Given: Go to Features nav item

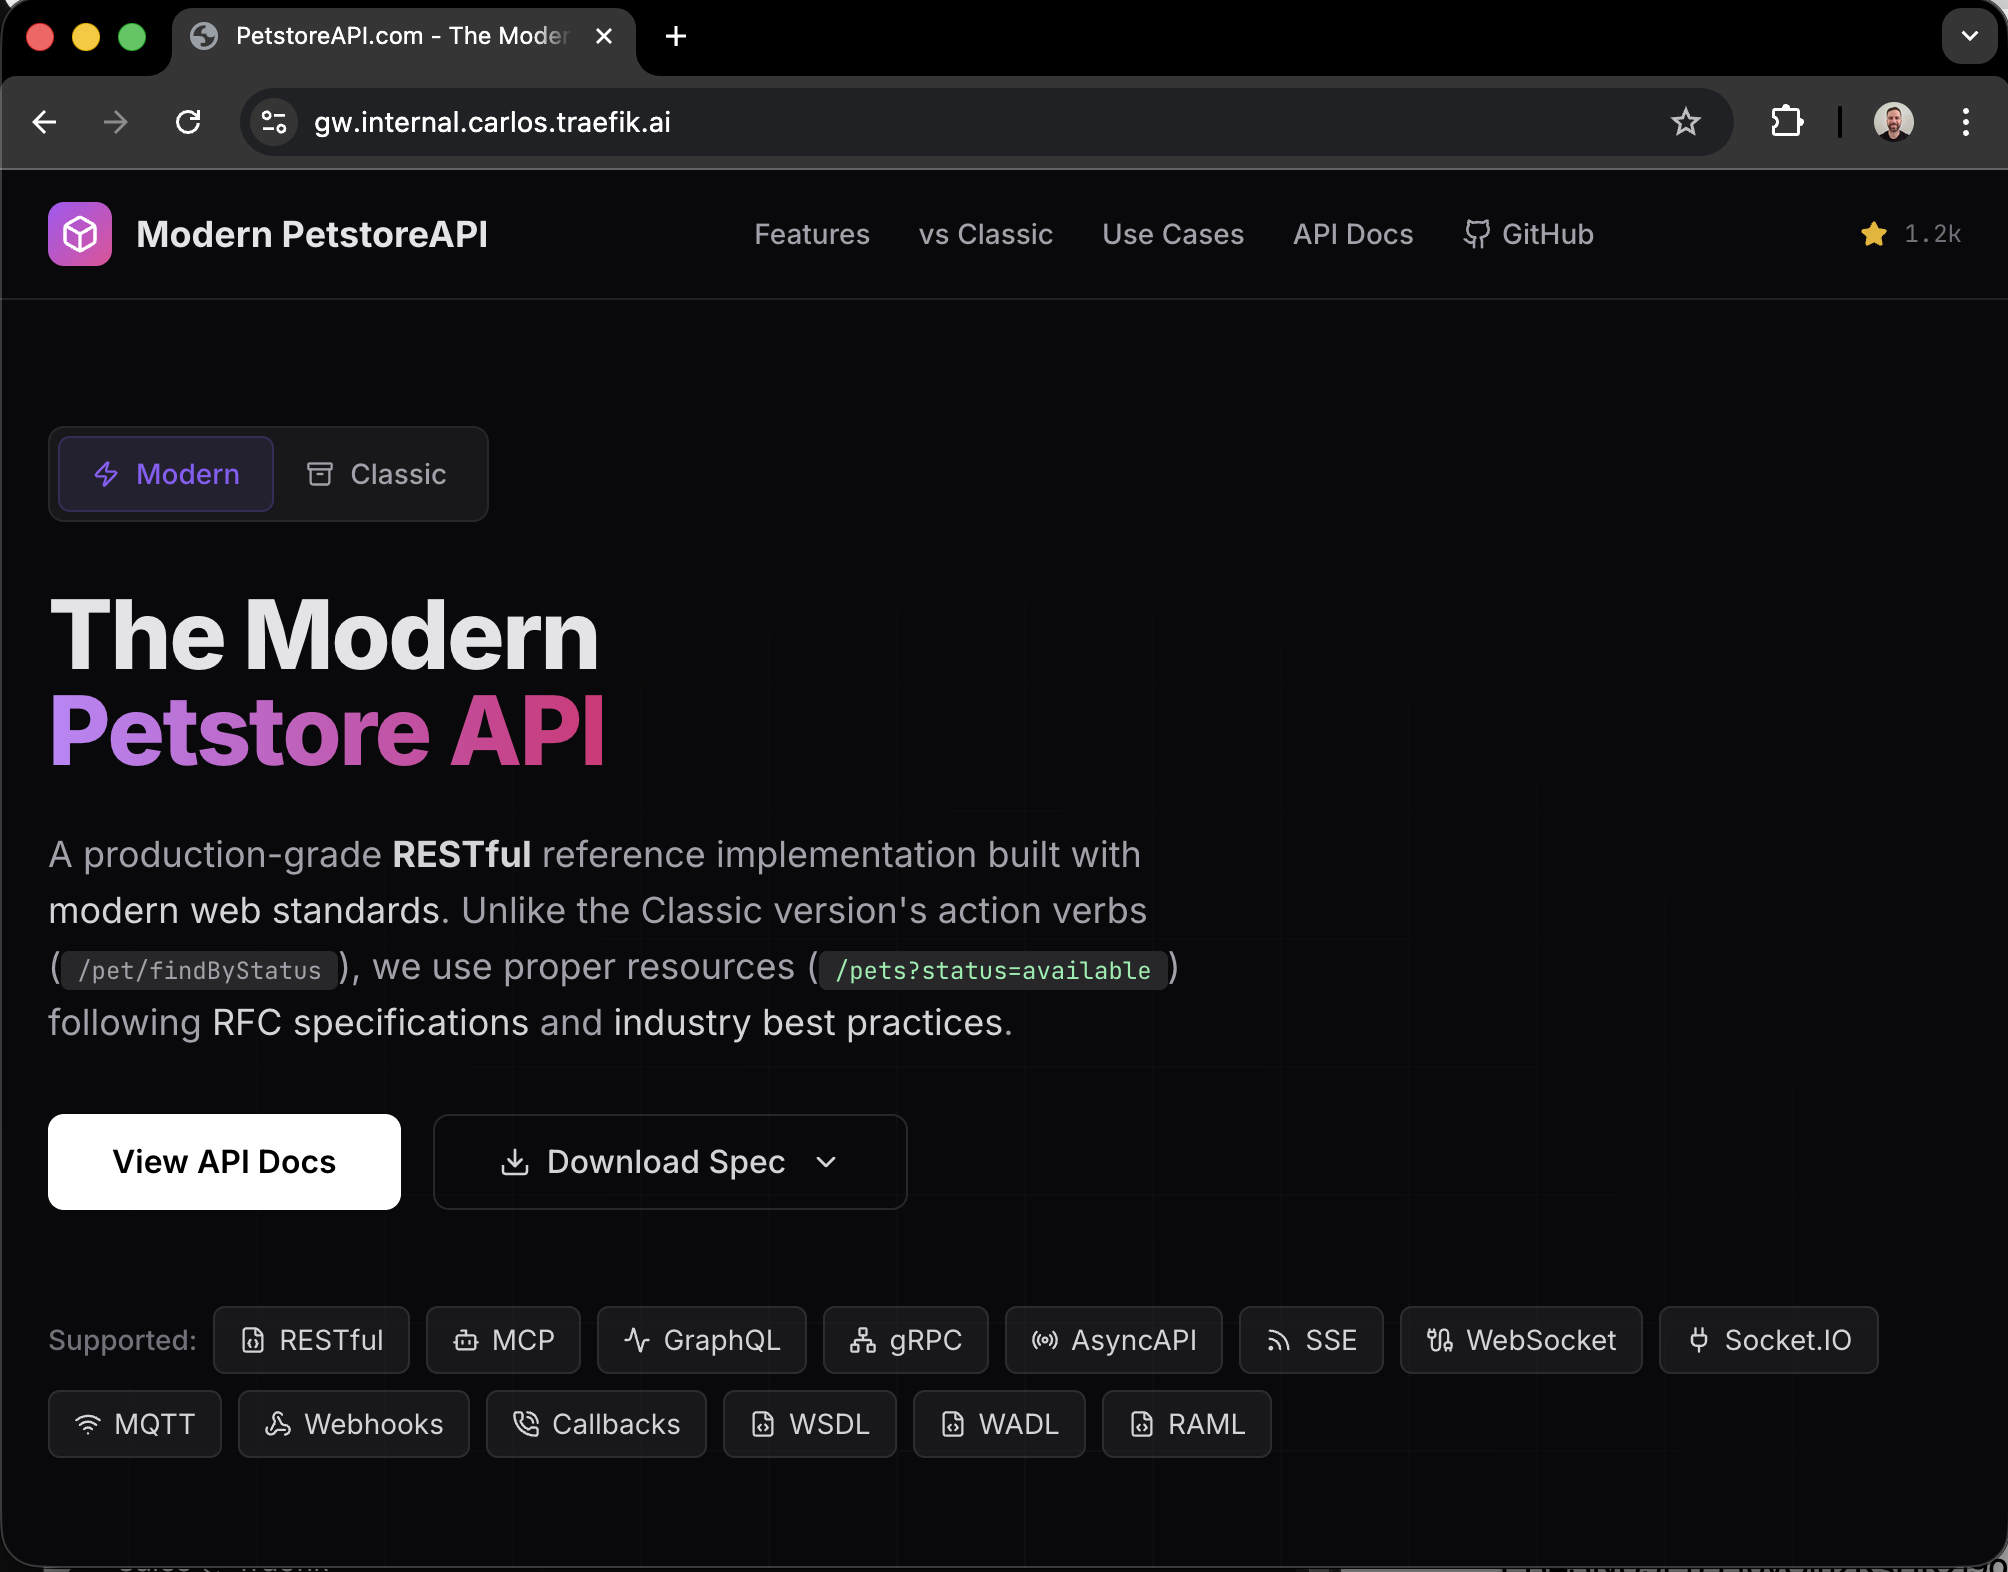Looking at the screenshot, I should (811, 234).
